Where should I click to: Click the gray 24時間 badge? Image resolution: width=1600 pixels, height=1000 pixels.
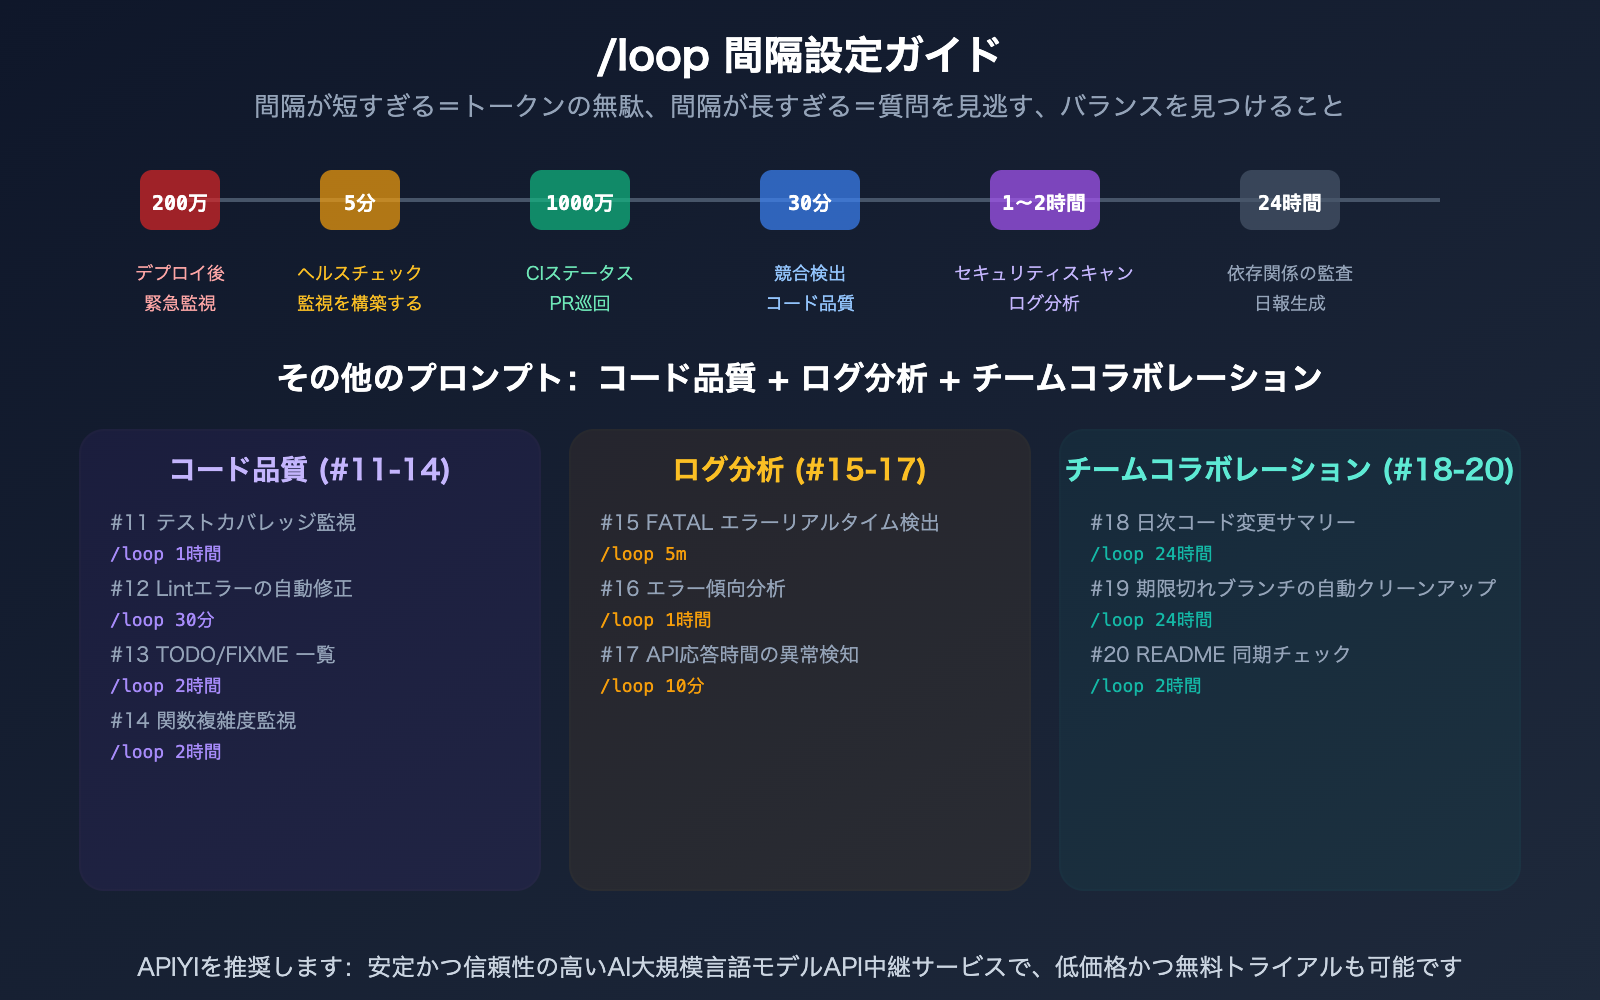1289,200
